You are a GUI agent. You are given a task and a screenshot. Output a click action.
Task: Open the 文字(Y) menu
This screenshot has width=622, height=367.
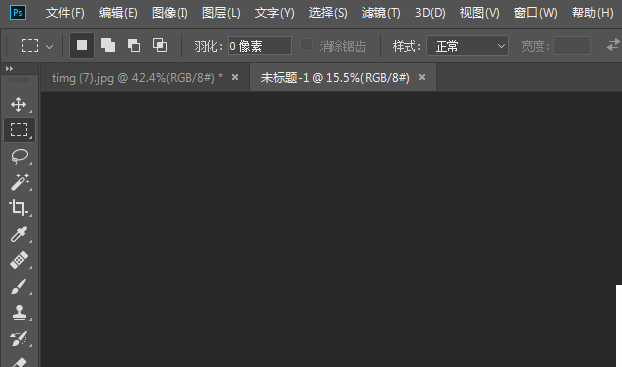coord(275,13)
